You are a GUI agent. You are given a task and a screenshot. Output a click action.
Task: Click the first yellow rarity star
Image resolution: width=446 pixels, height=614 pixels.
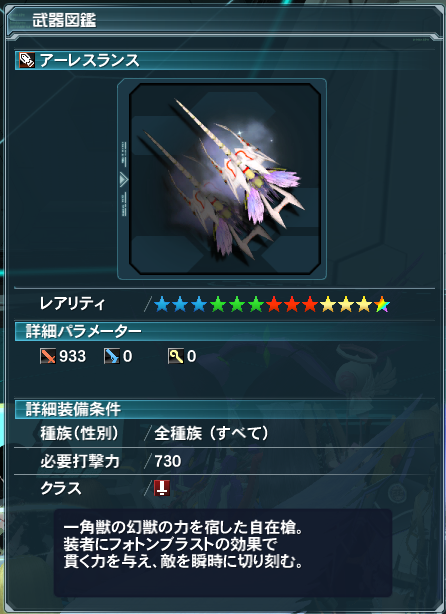pos(327,304)
